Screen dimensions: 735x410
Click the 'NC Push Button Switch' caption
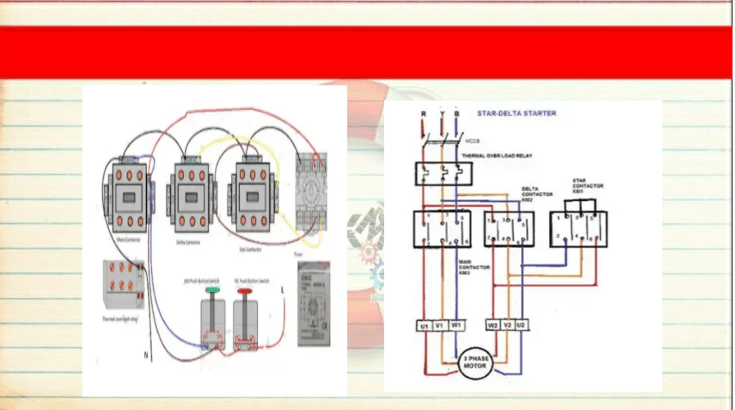252,281
